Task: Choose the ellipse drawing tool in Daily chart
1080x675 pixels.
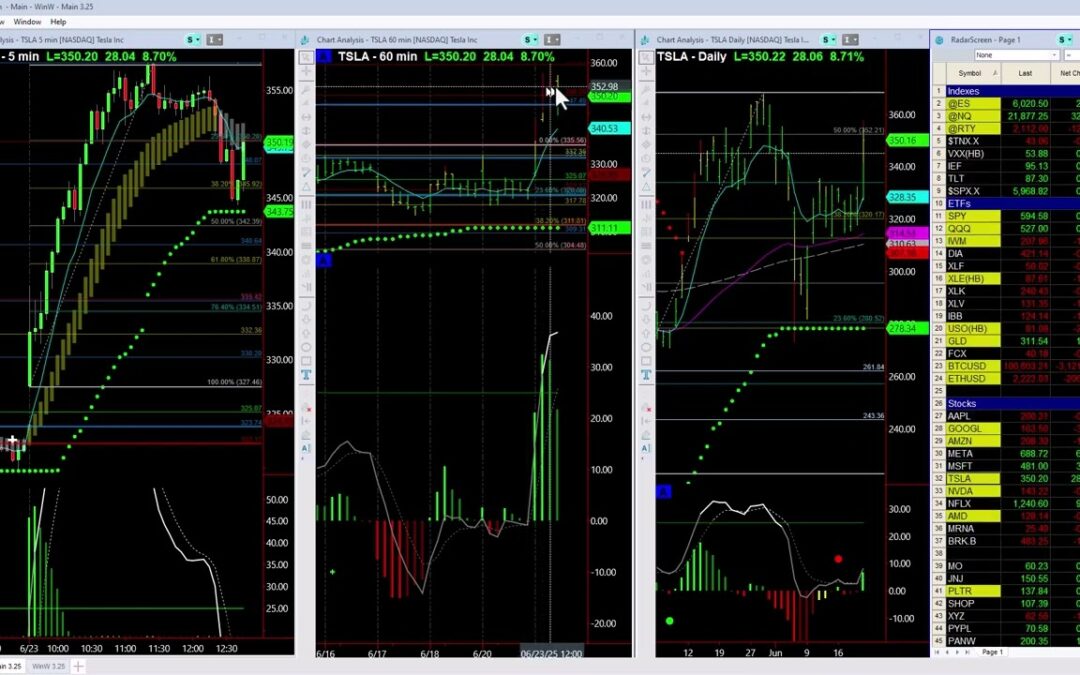Action: [x=646, y=347]
